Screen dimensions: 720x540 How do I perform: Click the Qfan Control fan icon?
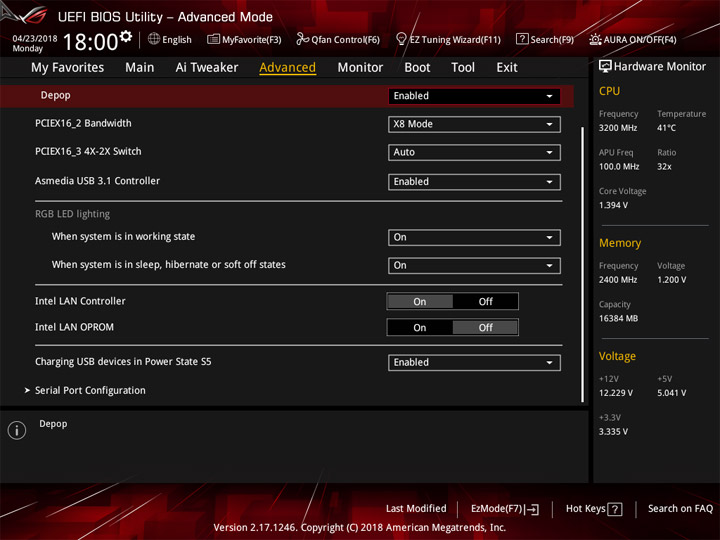[x=302, y=39]
